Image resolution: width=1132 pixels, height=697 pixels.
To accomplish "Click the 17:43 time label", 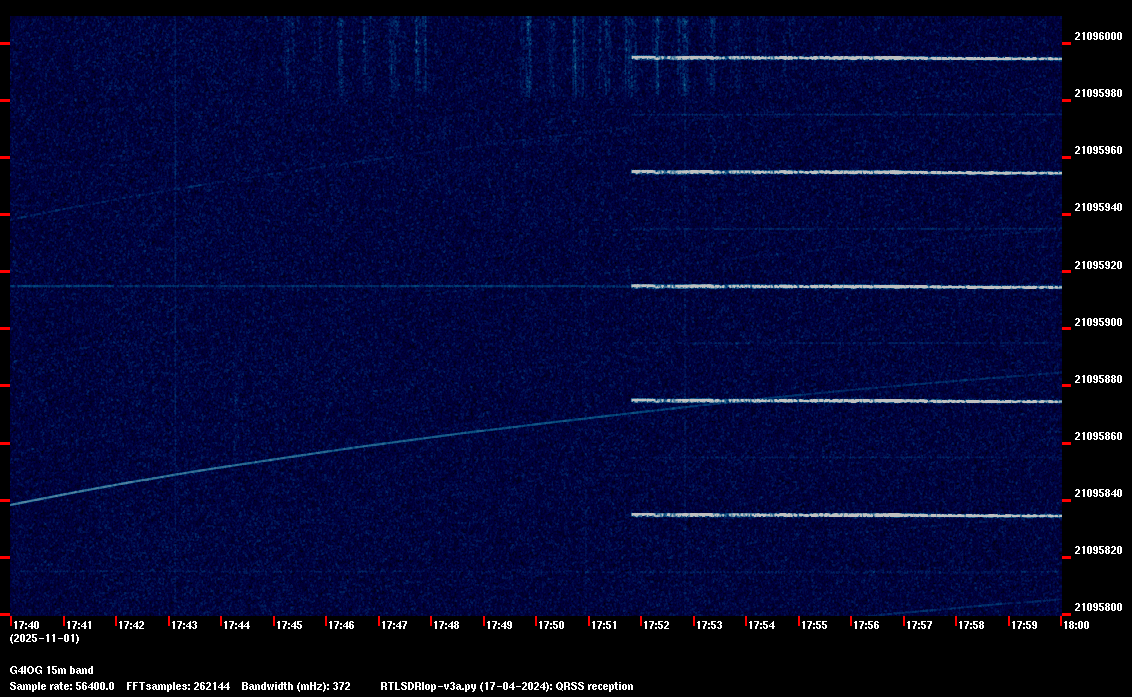I will (184, 625).
